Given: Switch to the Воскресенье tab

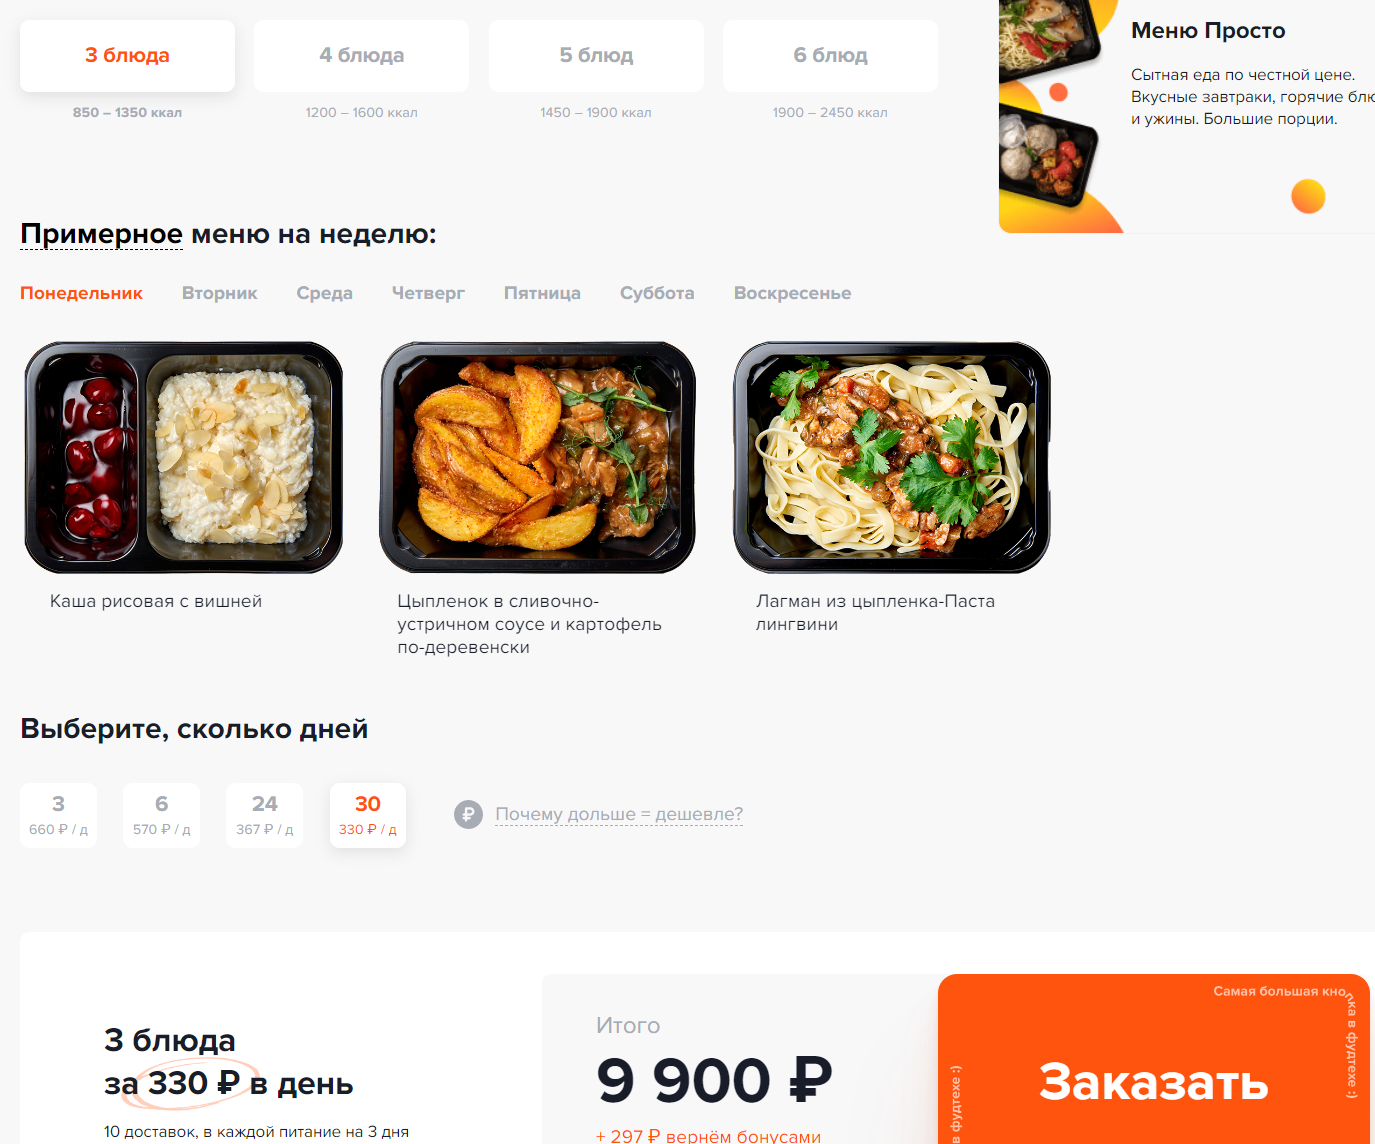Looking at the screenshot, I should (x=792, y=293).
